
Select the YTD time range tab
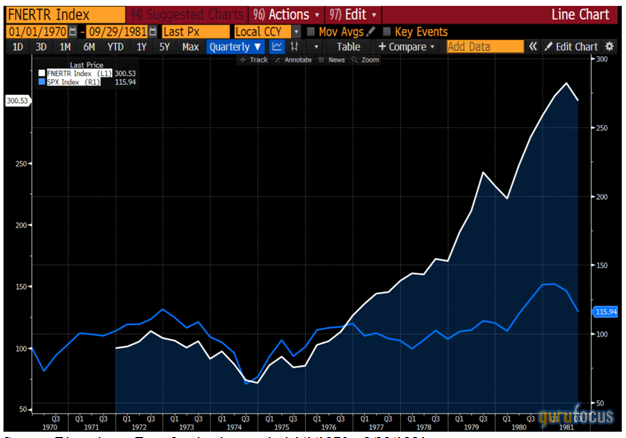115,47
